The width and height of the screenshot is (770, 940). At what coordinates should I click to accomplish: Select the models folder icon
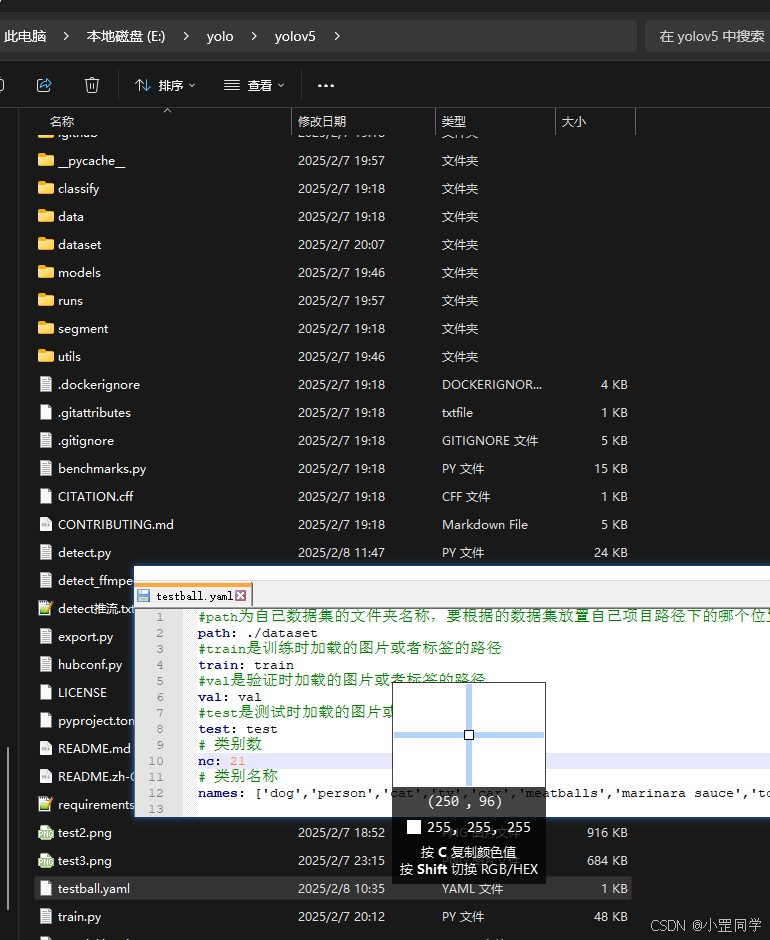coord(46,272)
